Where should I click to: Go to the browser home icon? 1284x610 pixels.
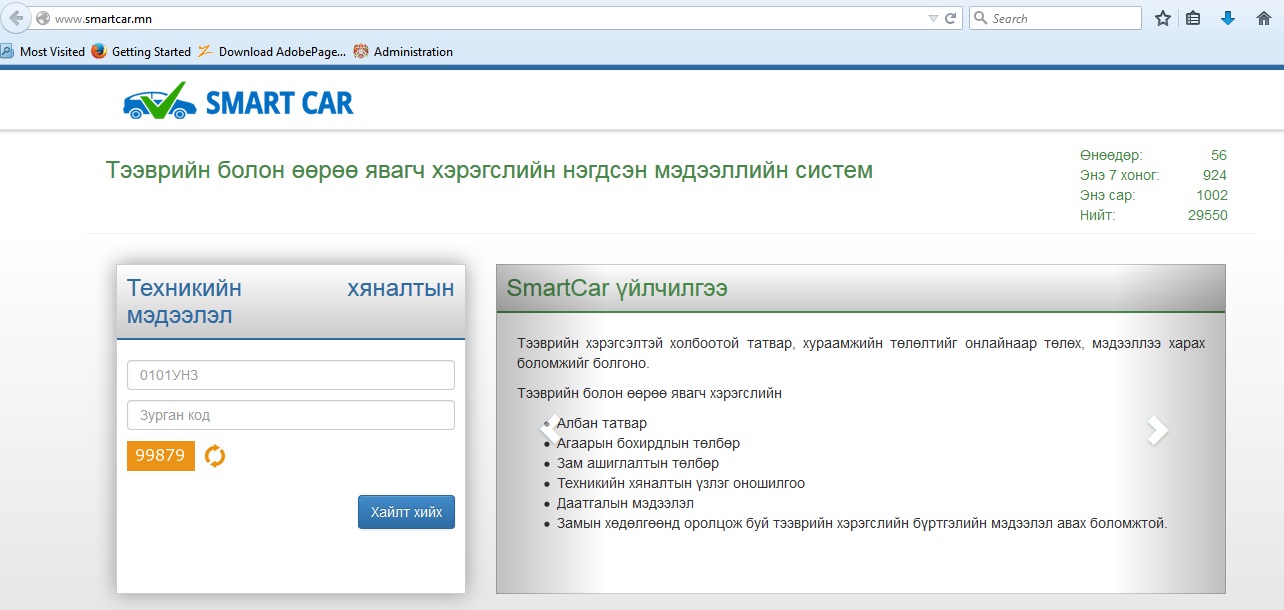point(1264,18)
